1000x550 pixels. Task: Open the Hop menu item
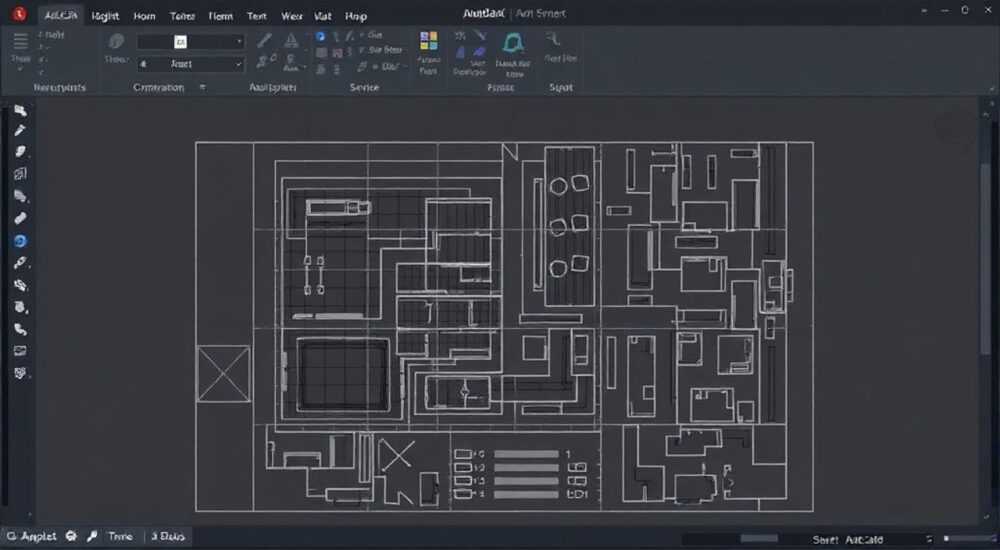(x=355, y=16)
